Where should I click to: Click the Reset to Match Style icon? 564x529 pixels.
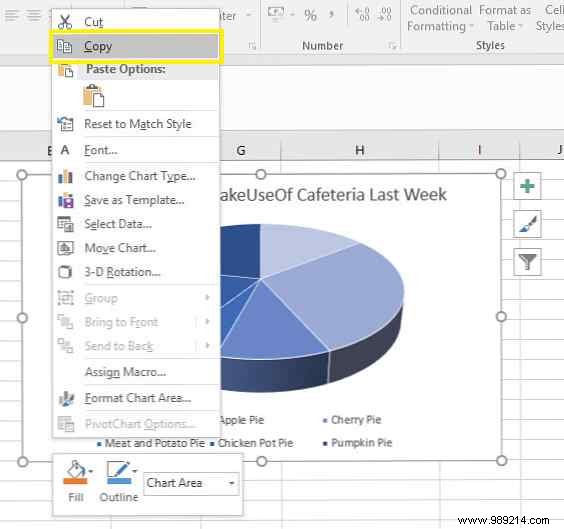click(x=65, y=124)
